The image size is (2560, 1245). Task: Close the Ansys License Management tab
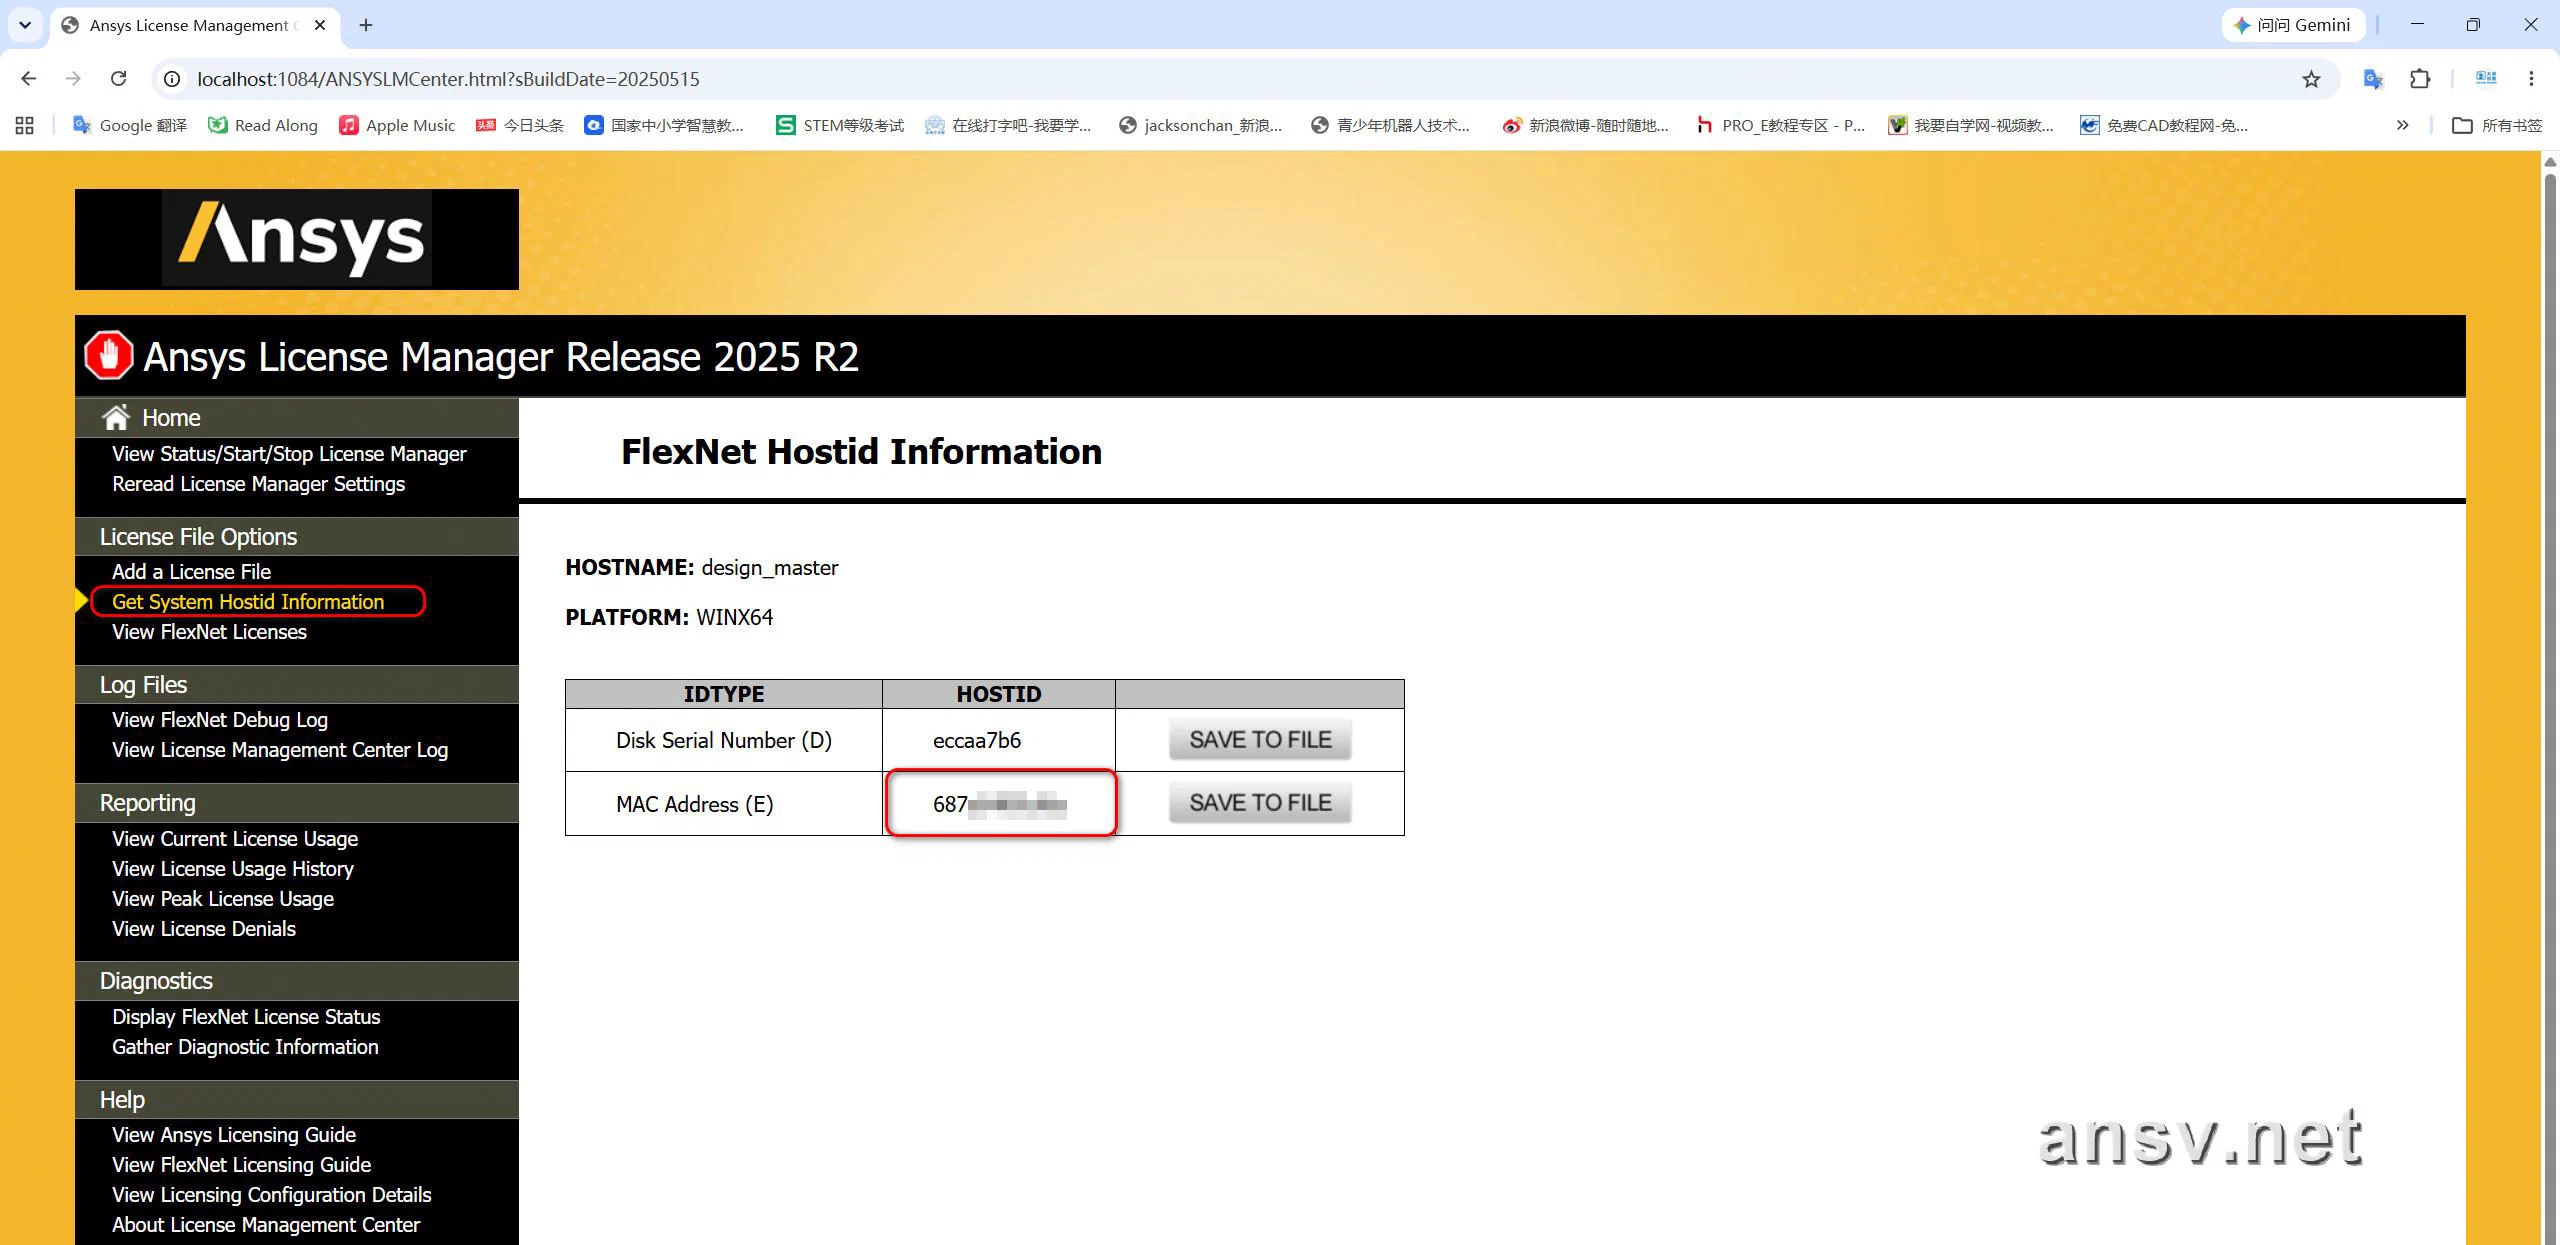point(320,25)
